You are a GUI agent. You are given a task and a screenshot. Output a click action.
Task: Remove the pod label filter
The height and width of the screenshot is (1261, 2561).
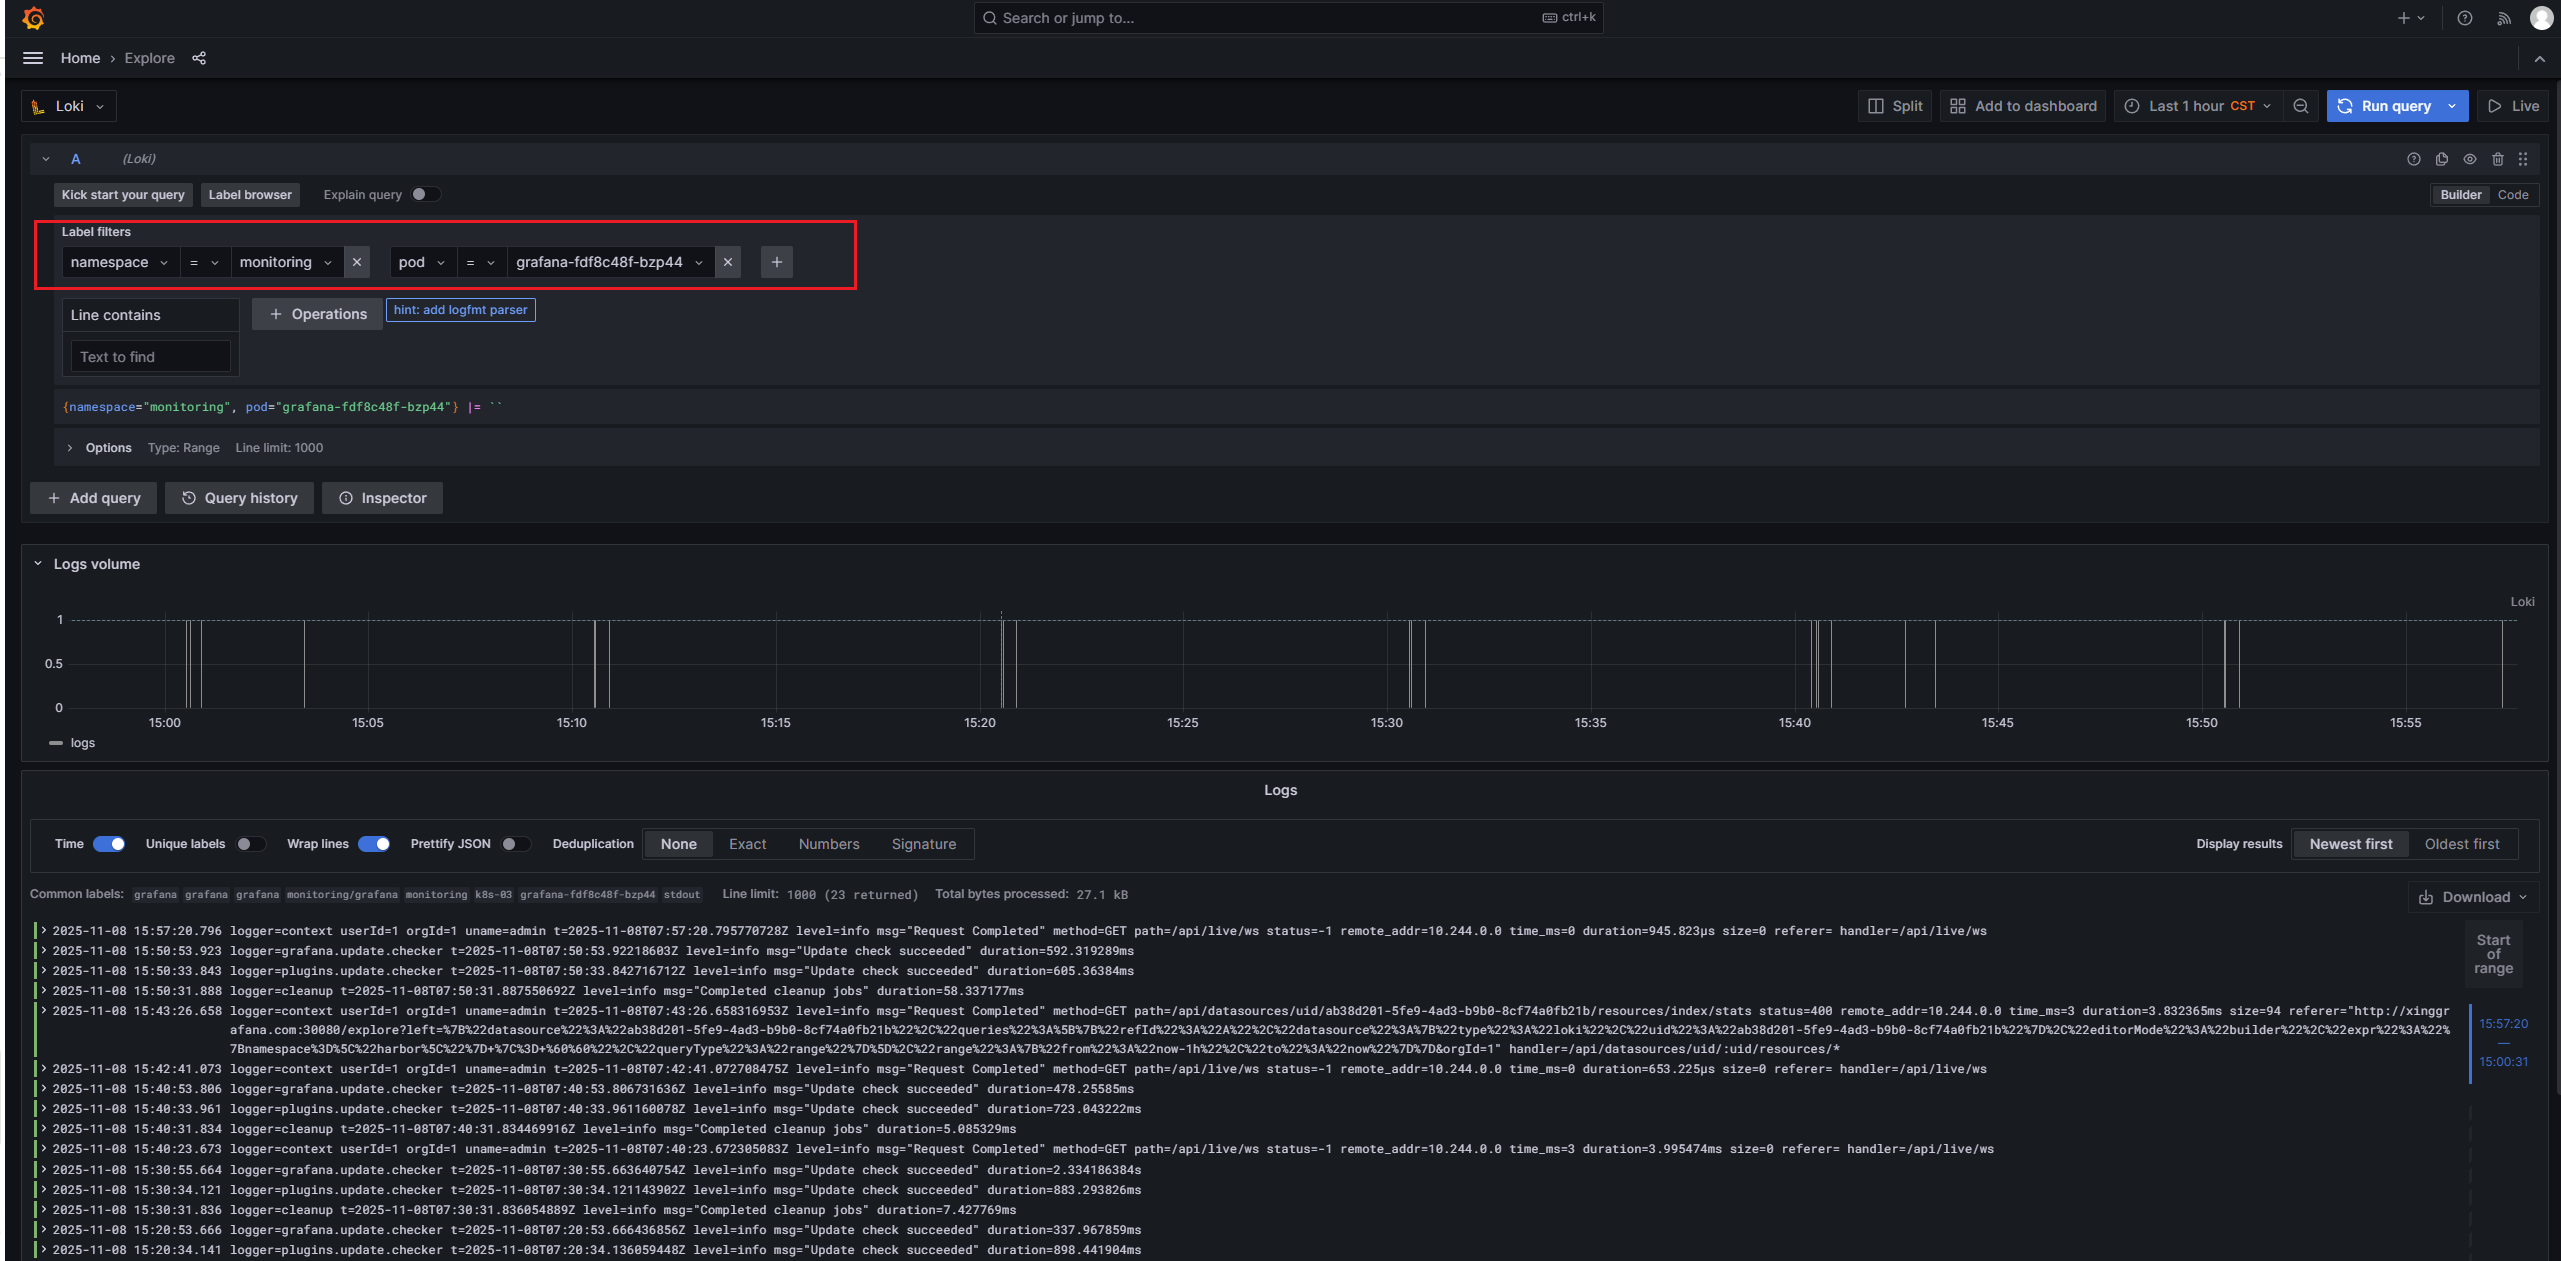[728, 262]
